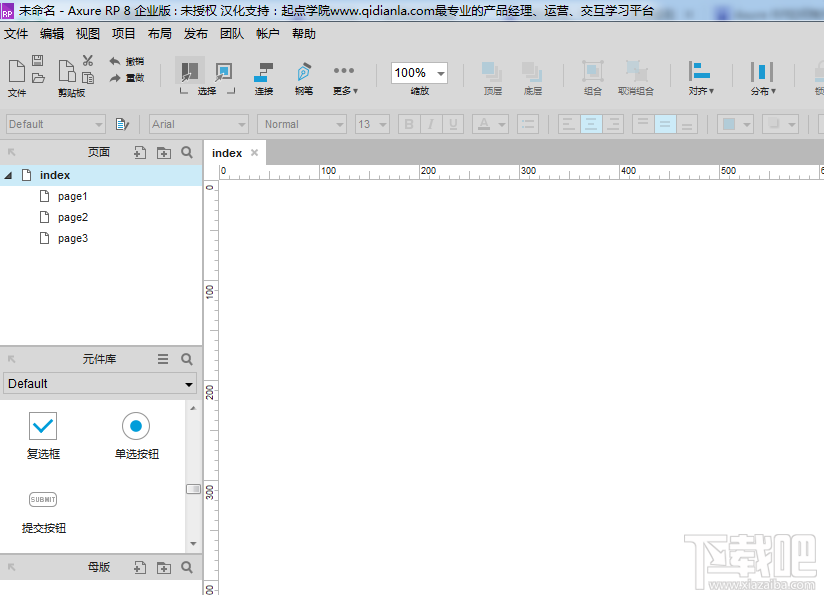Open the shadow color picker
The height and width of the screenshot is (595, 824).
click(780, 125)
